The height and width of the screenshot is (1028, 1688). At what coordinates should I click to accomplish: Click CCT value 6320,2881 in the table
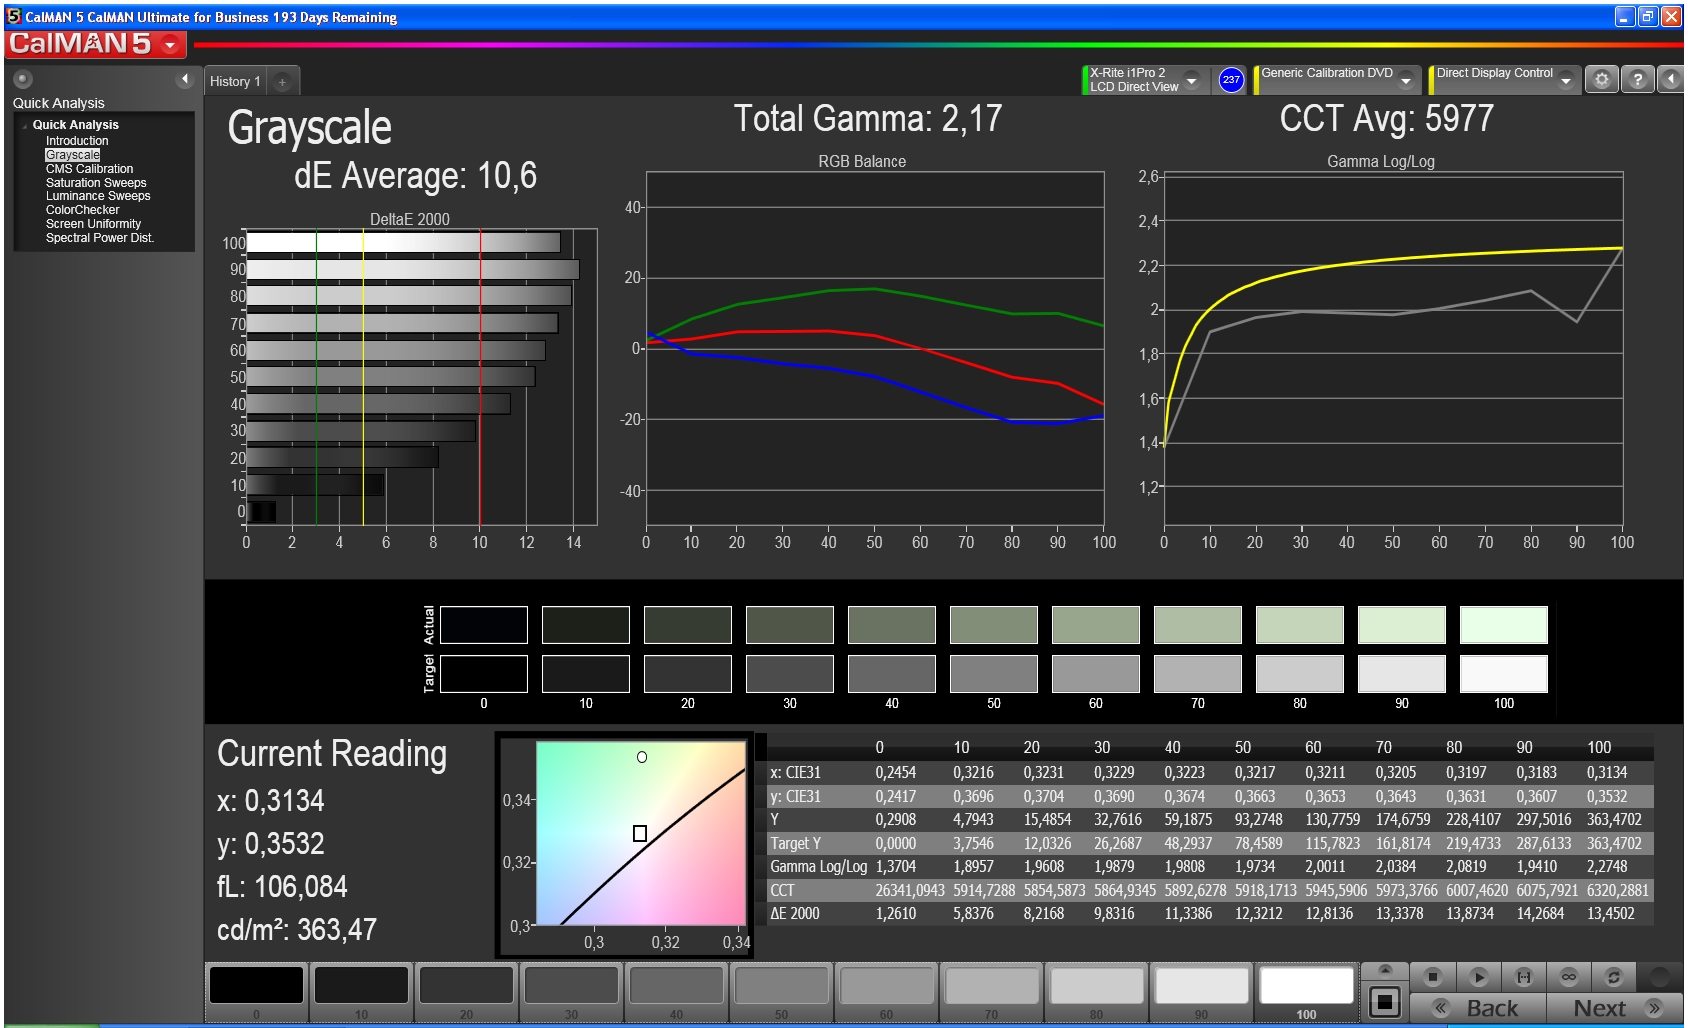tap(1617, 890)
